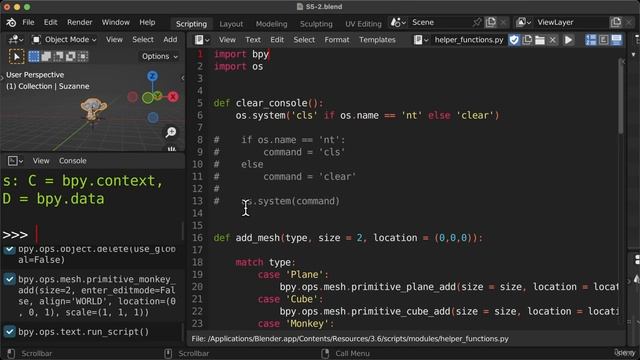Screen dimensions: 640x360
Task: Open the text editor View menu
Action: tap(227, 40)
